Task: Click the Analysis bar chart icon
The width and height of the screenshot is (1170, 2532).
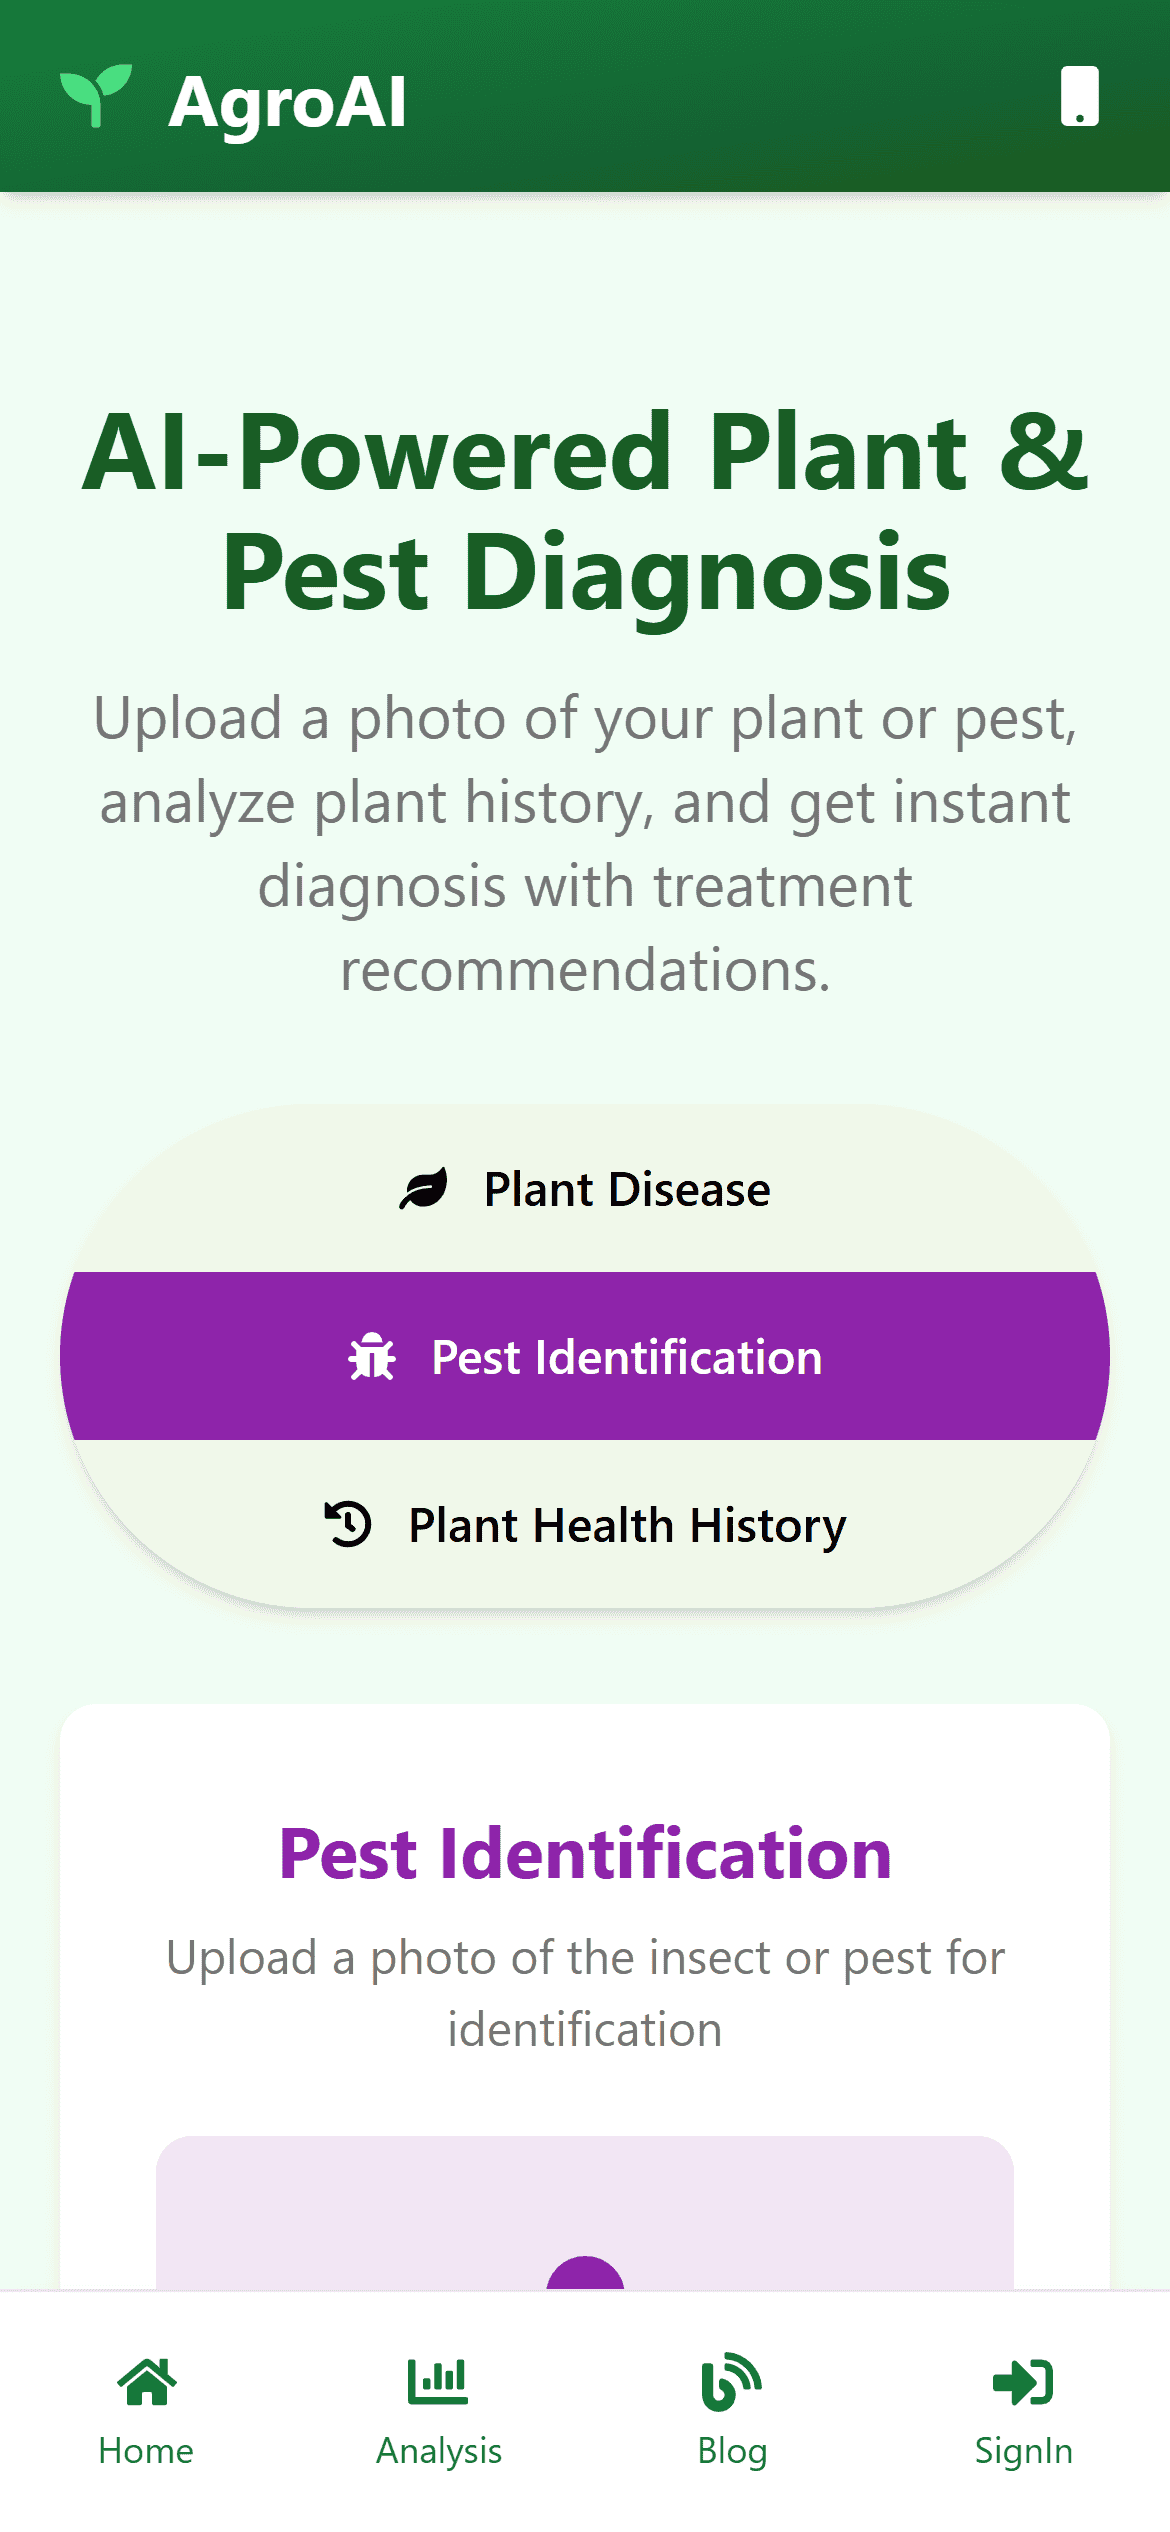Action: (437, 2382)
